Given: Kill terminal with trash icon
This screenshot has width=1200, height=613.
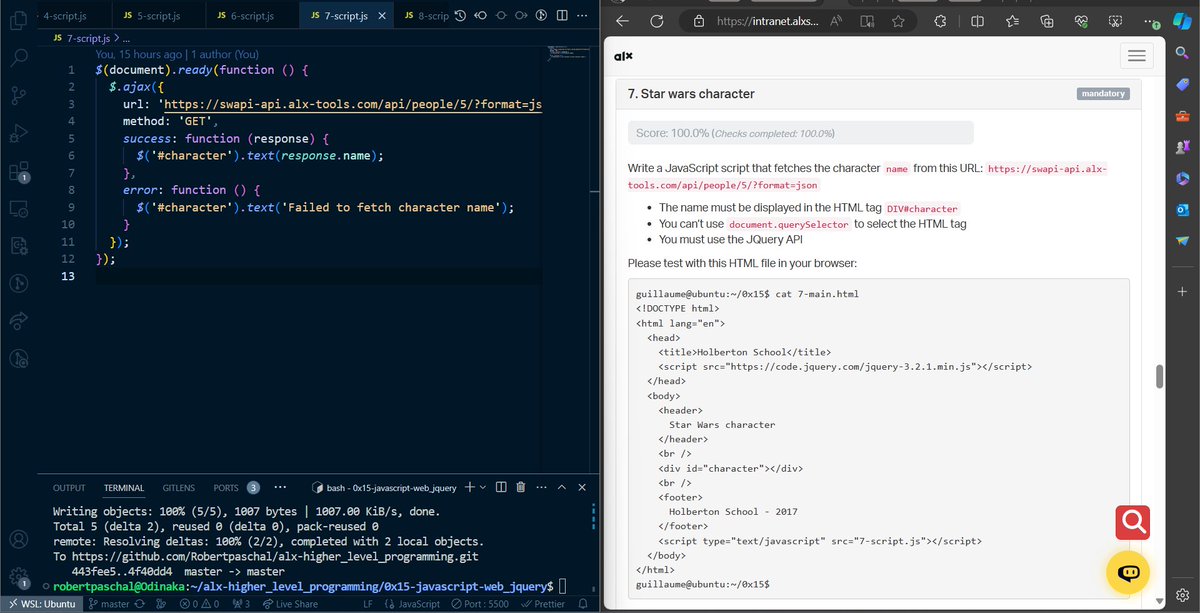Looking at the screenshot, I should tap(520, 487).
